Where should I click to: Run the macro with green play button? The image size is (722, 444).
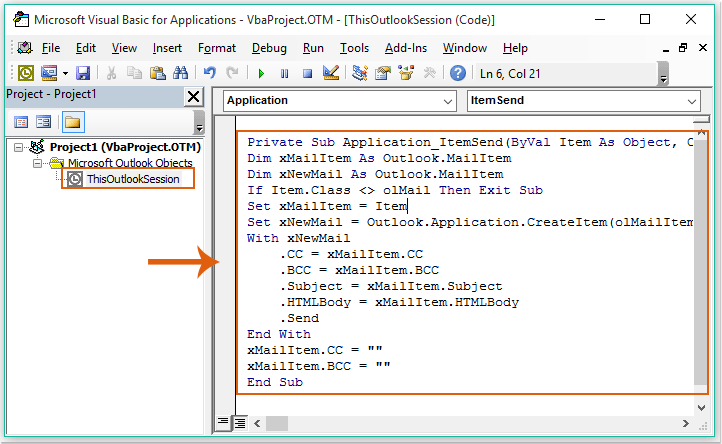pos(261,73)
